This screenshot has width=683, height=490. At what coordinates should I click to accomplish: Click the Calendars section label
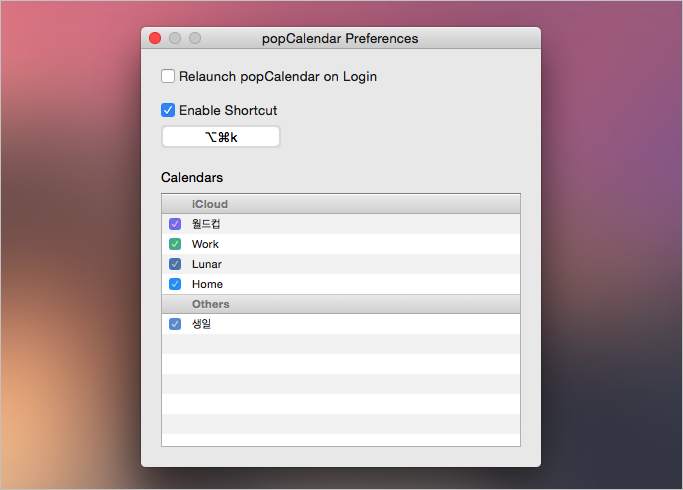coord(192,178)
